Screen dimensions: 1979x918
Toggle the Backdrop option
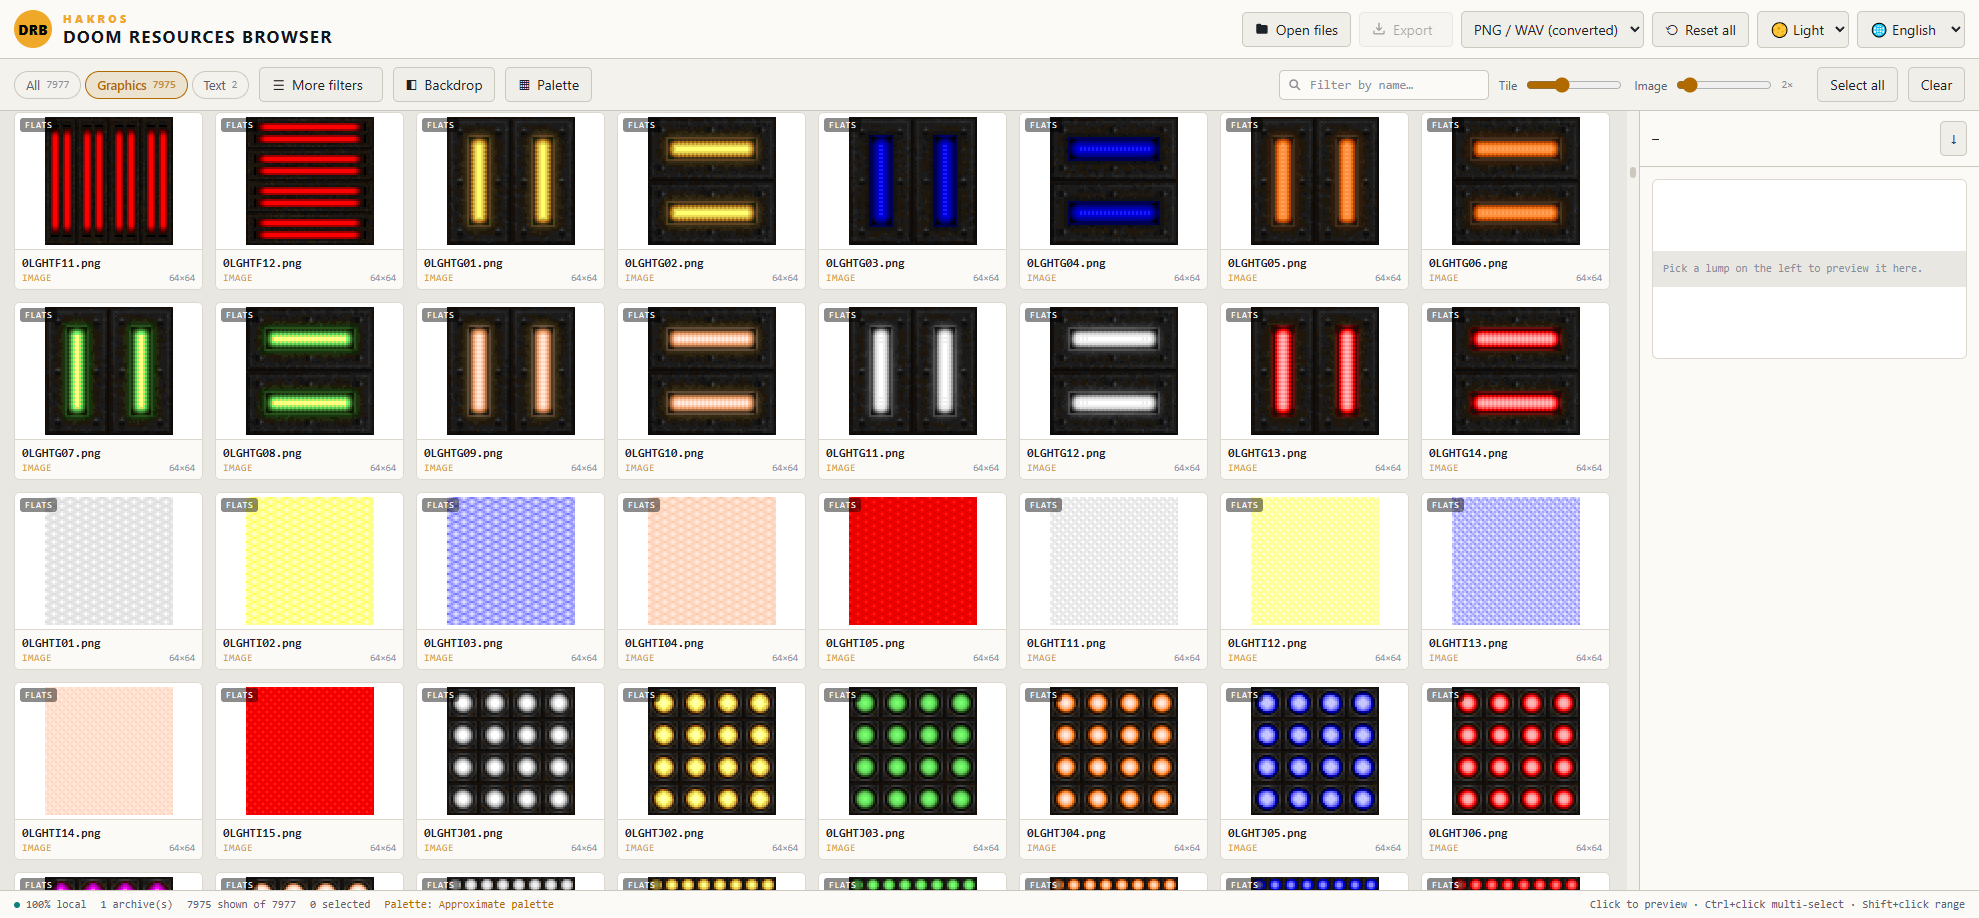(x=444, y=85)
